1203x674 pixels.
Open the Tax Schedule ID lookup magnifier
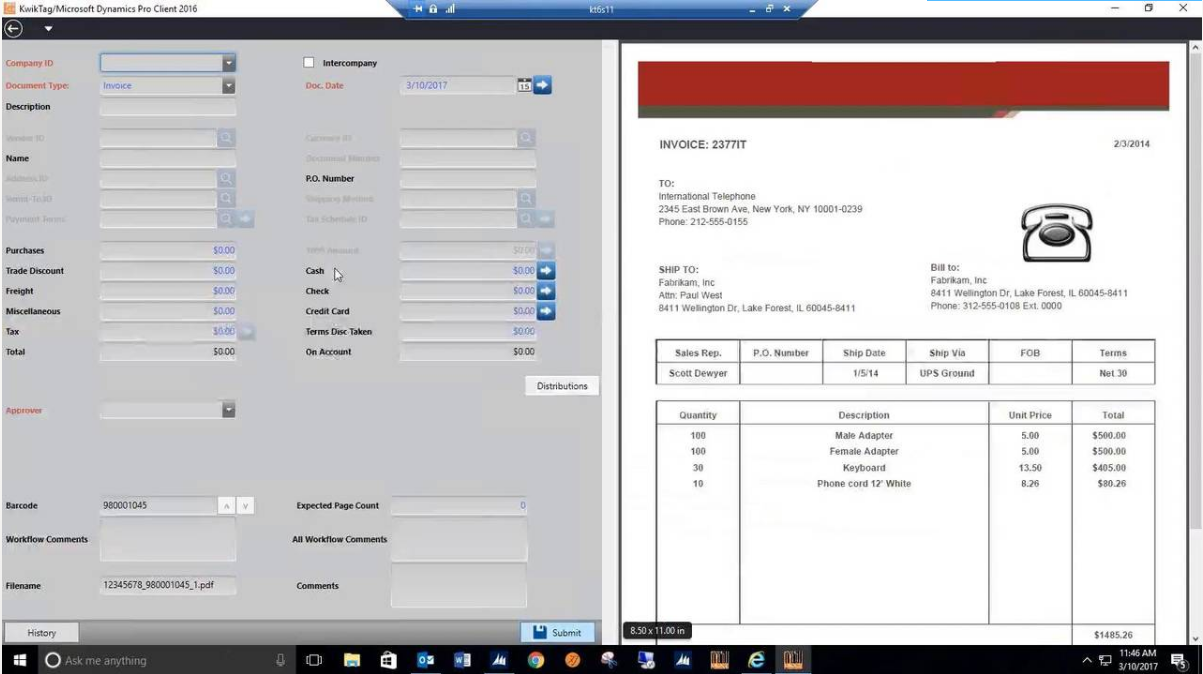[526, 219]
